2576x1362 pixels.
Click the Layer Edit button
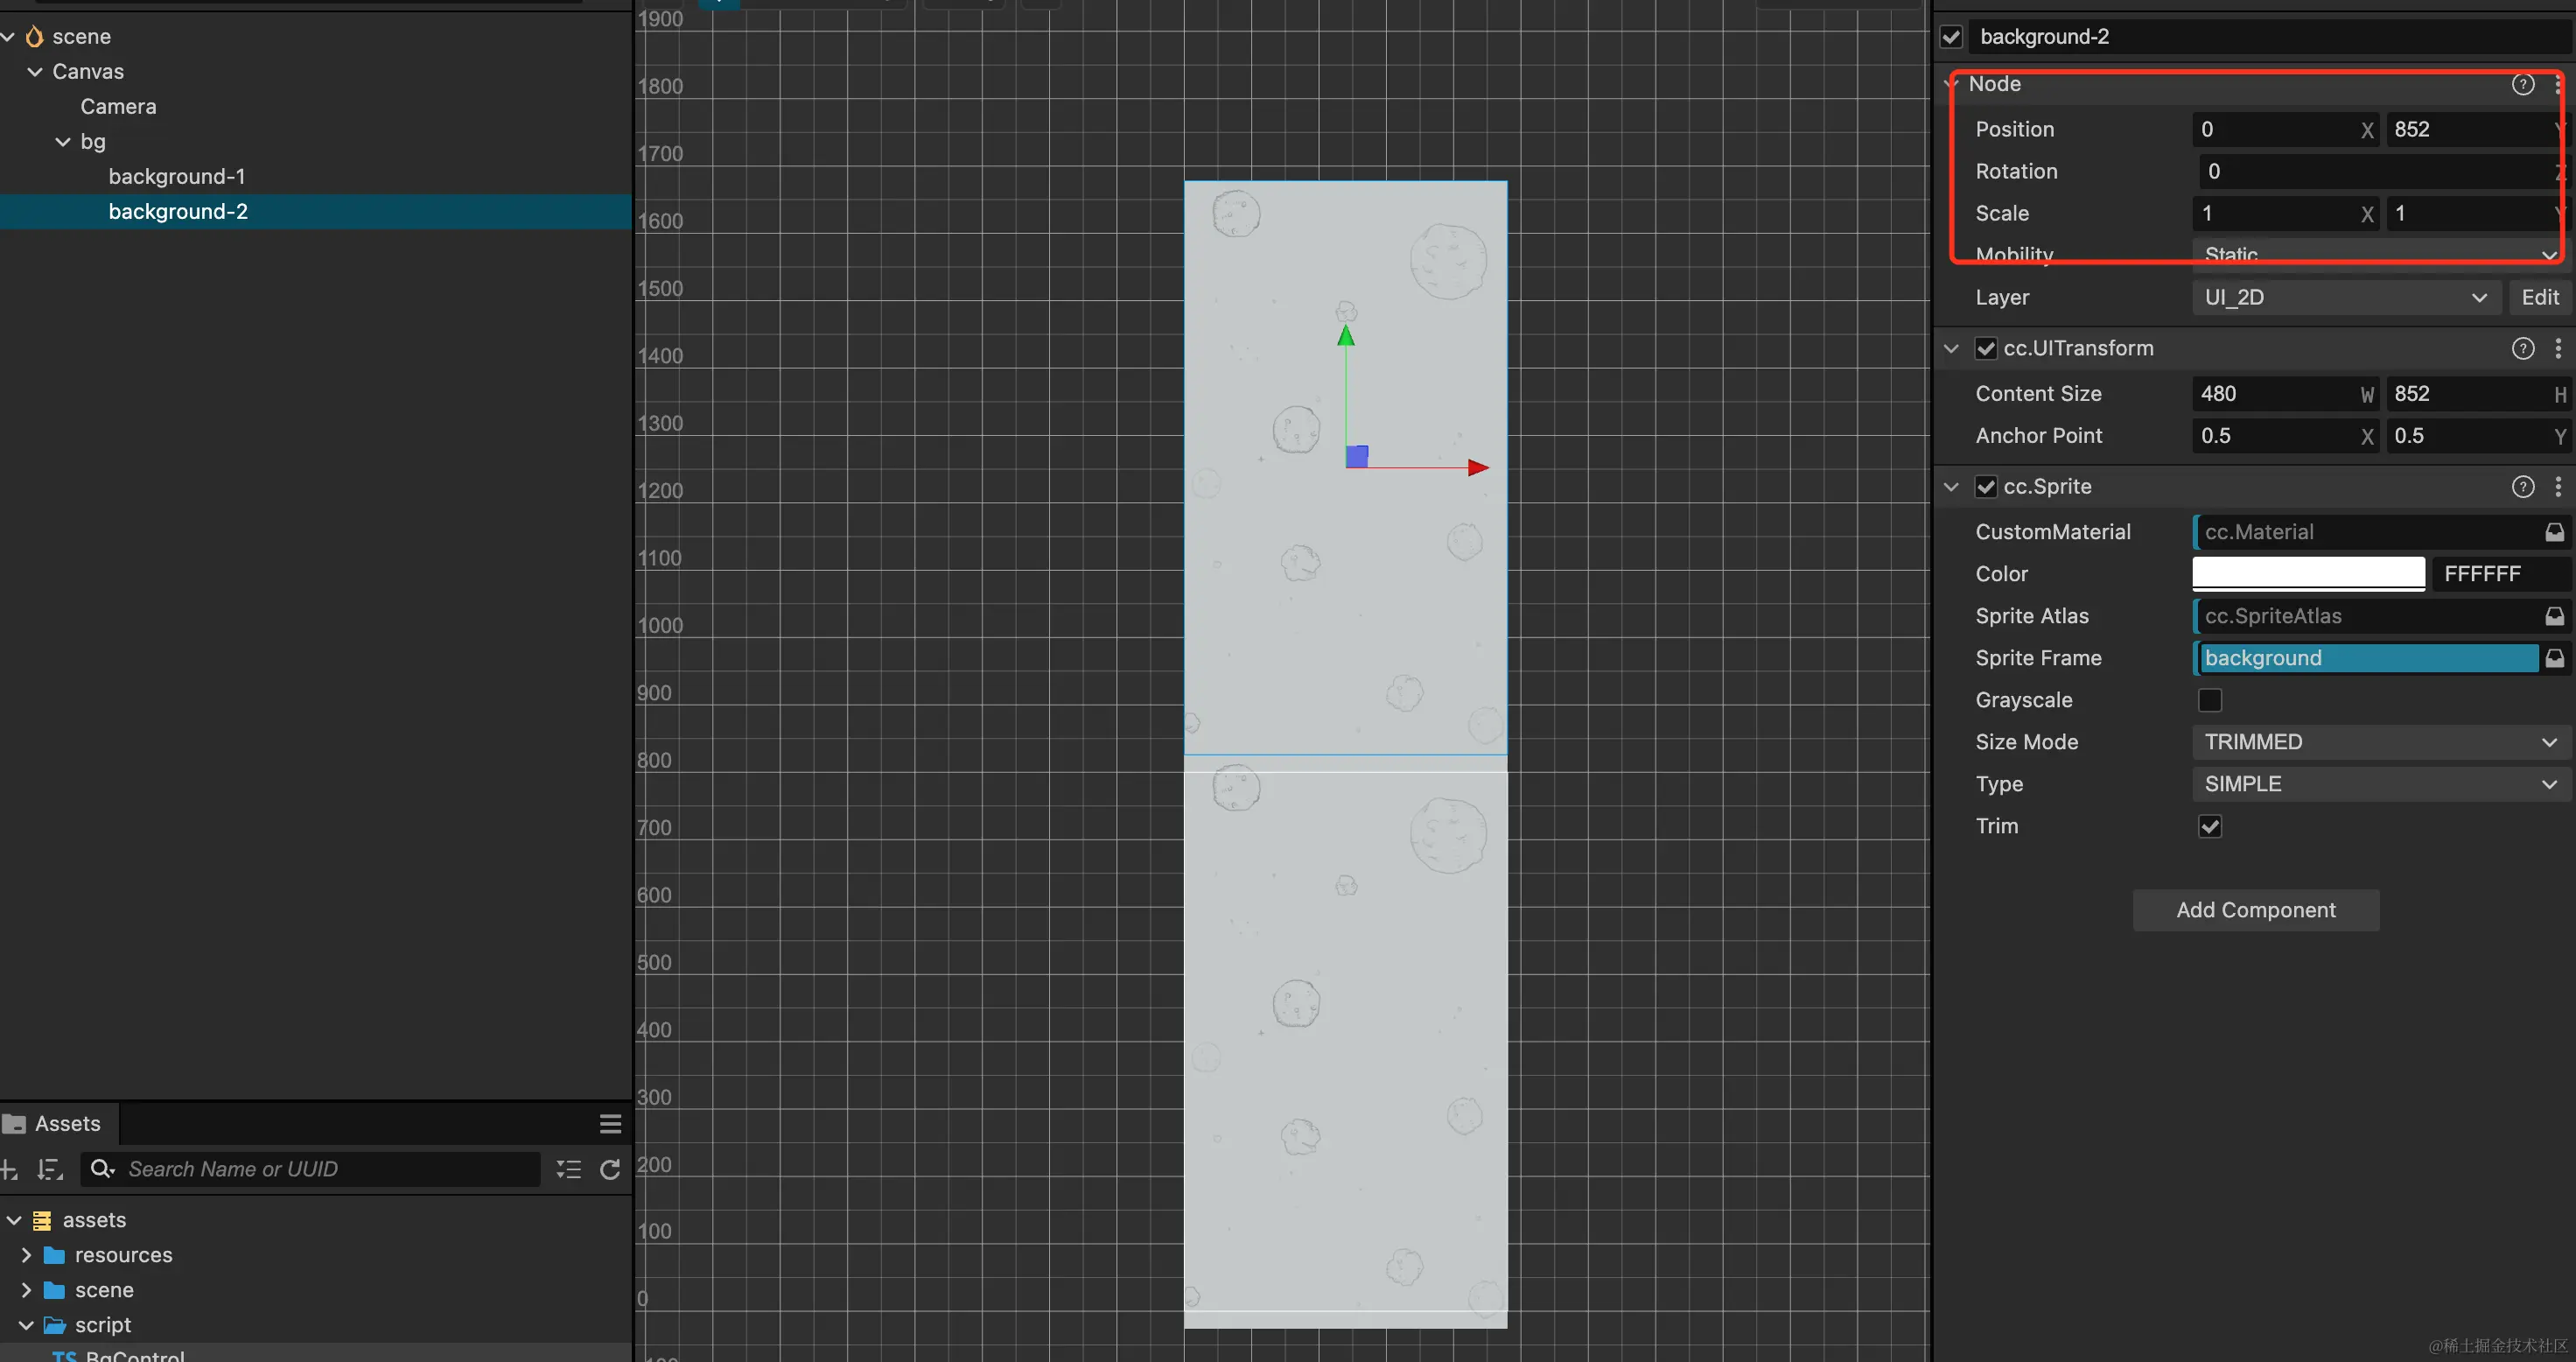pyautogui.click(x=2540, y=297)
